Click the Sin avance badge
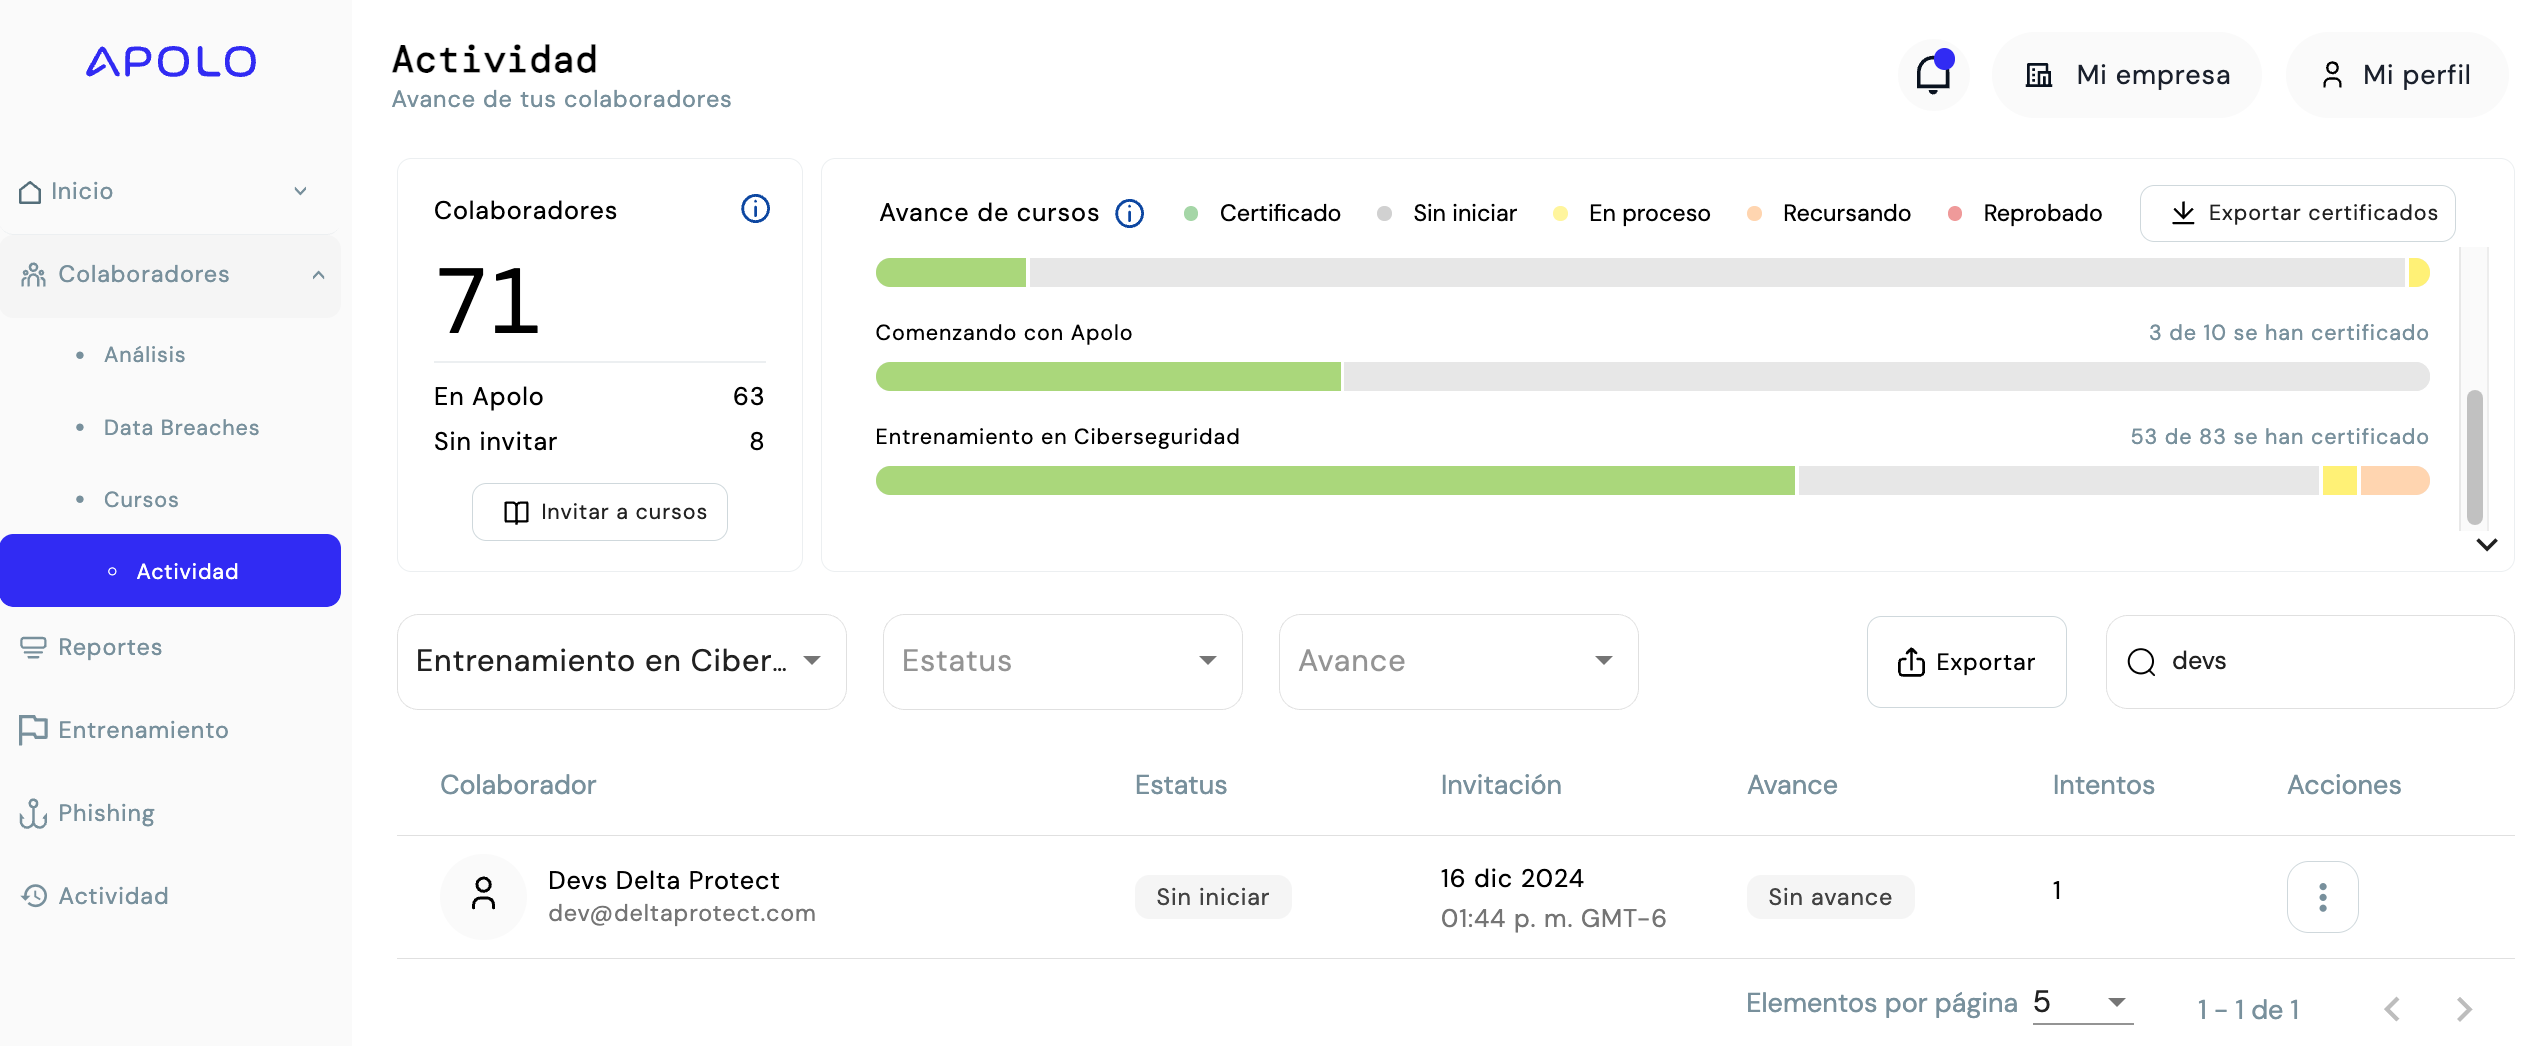This screenshot has height=1046, width=2528. click(x=1830, y=897)
